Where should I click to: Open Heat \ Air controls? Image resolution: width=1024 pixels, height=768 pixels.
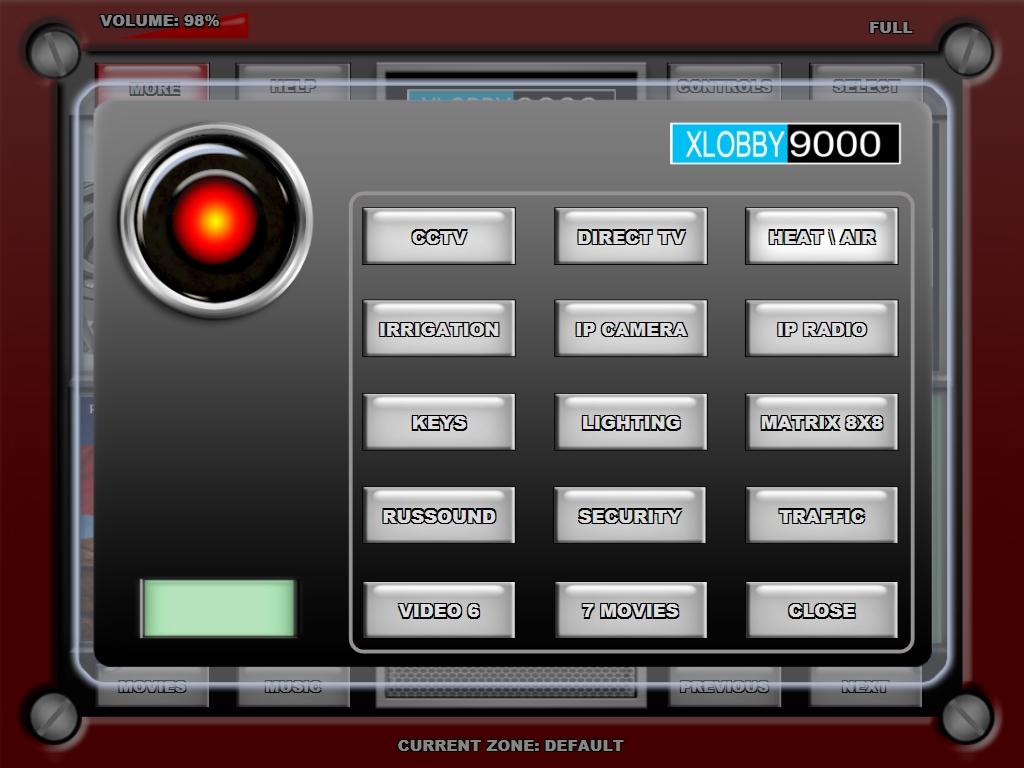click(x=822, y=236)
